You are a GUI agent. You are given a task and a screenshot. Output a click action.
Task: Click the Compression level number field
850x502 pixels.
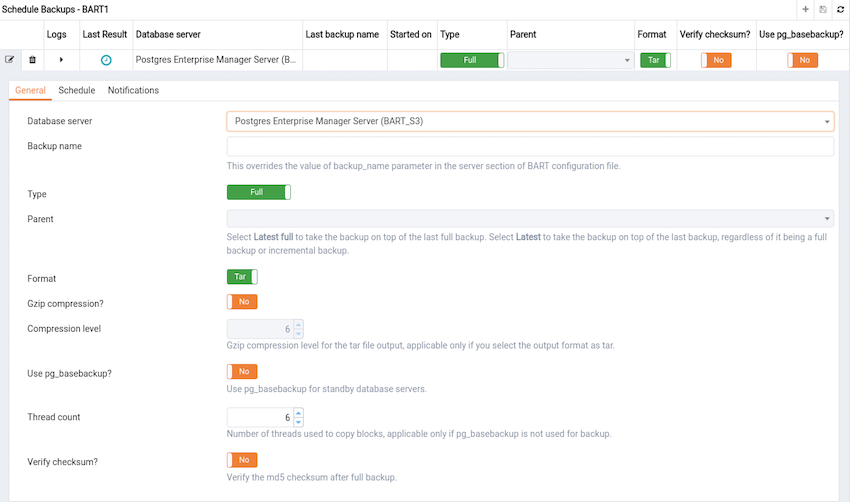click(x=260, y=329)
